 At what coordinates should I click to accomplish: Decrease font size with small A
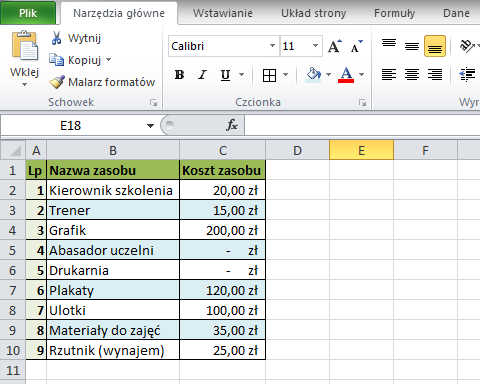[356, 46]
